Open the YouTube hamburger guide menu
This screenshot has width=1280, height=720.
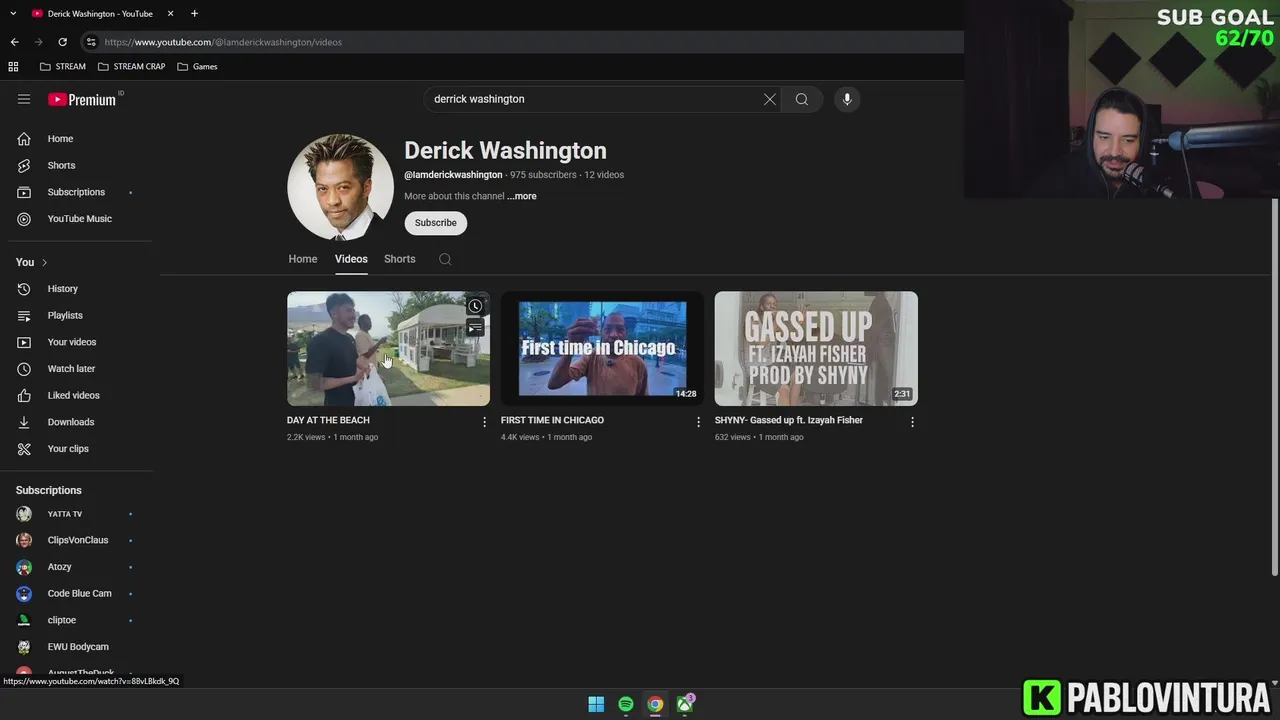[24, 99]
